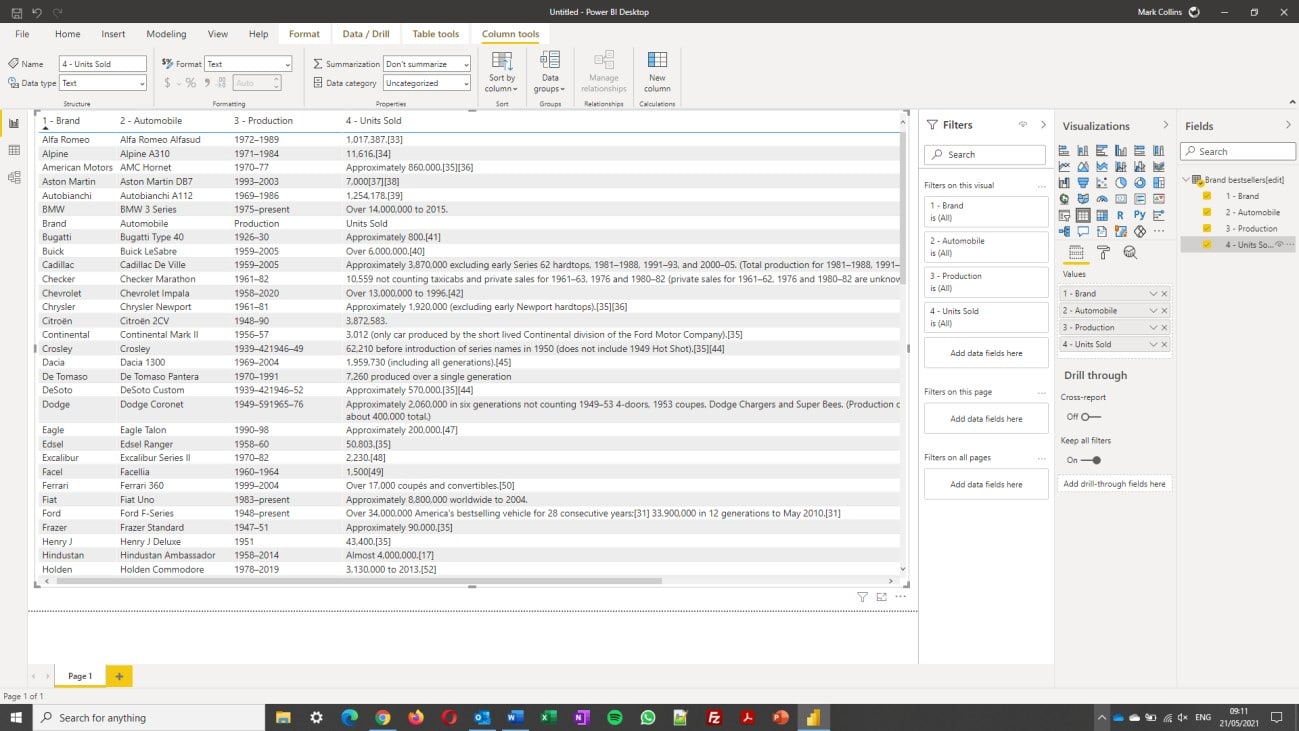Choose the line chart visualization
Image resolution: width=1299 pixels, height=731 pixels.
click(1064, 166)
